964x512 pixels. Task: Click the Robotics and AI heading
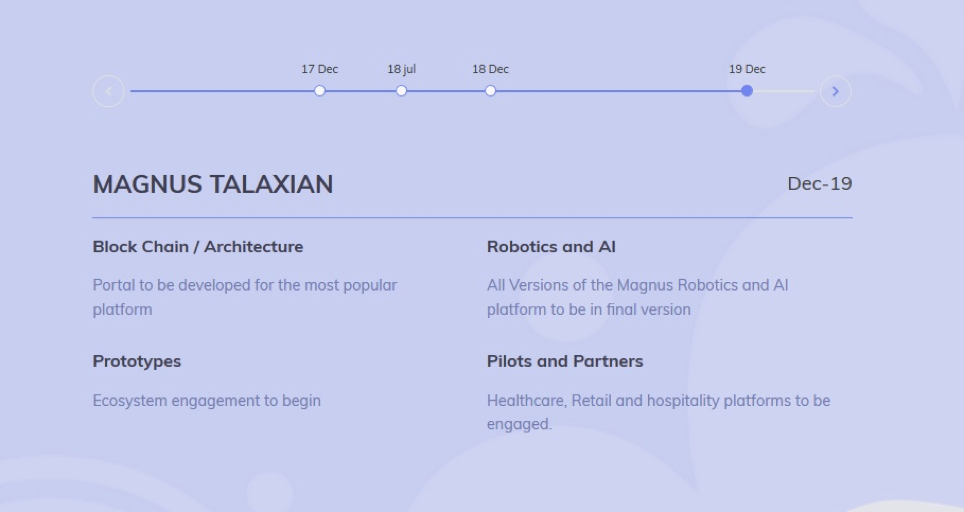[551, 246]
